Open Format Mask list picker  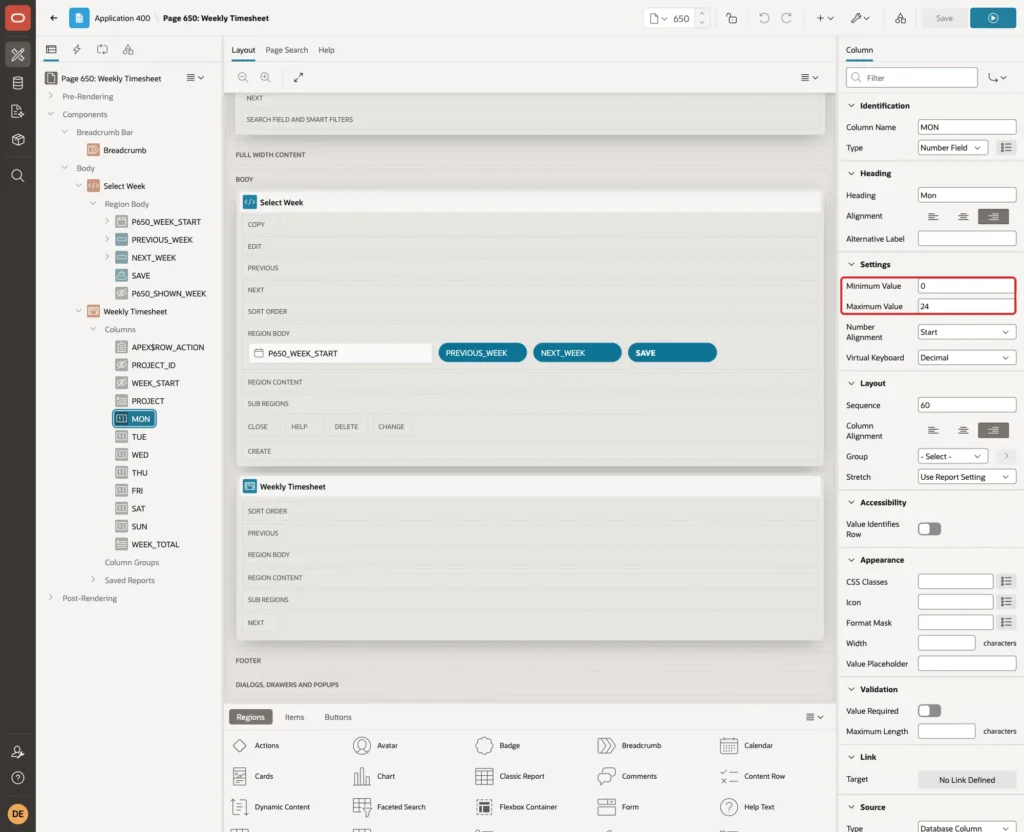(1006, 622)
